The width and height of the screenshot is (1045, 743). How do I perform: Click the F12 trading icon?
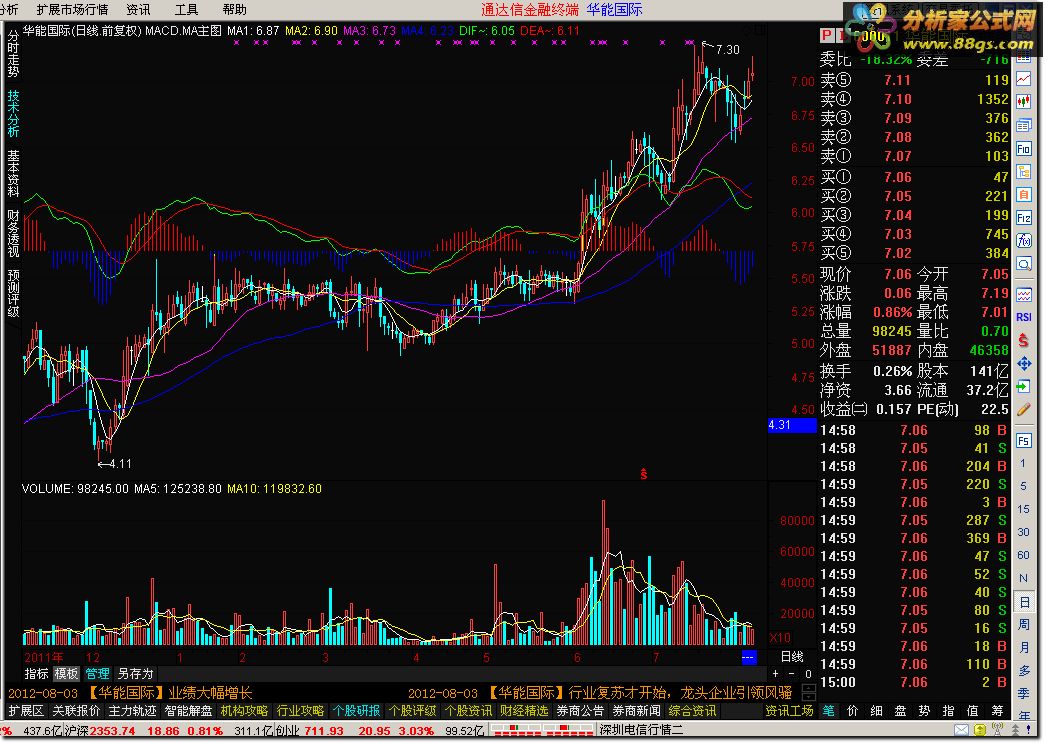[x=1024, y=218]
